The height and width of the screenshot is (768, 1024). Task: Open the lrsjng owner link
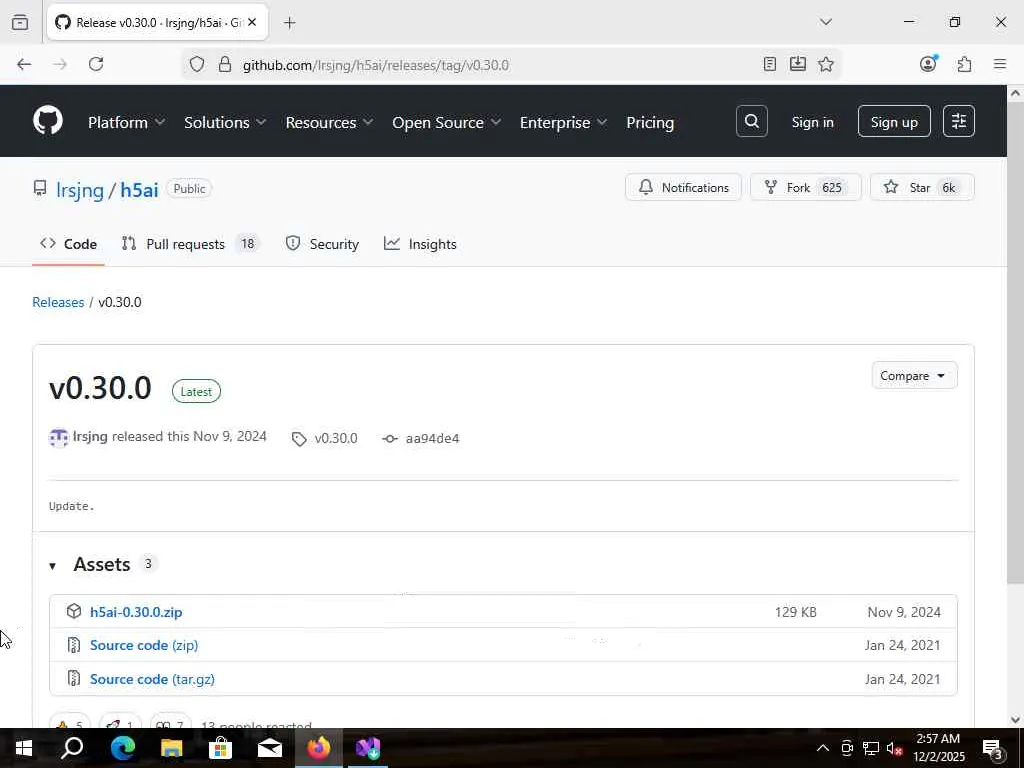click(80, 189)
